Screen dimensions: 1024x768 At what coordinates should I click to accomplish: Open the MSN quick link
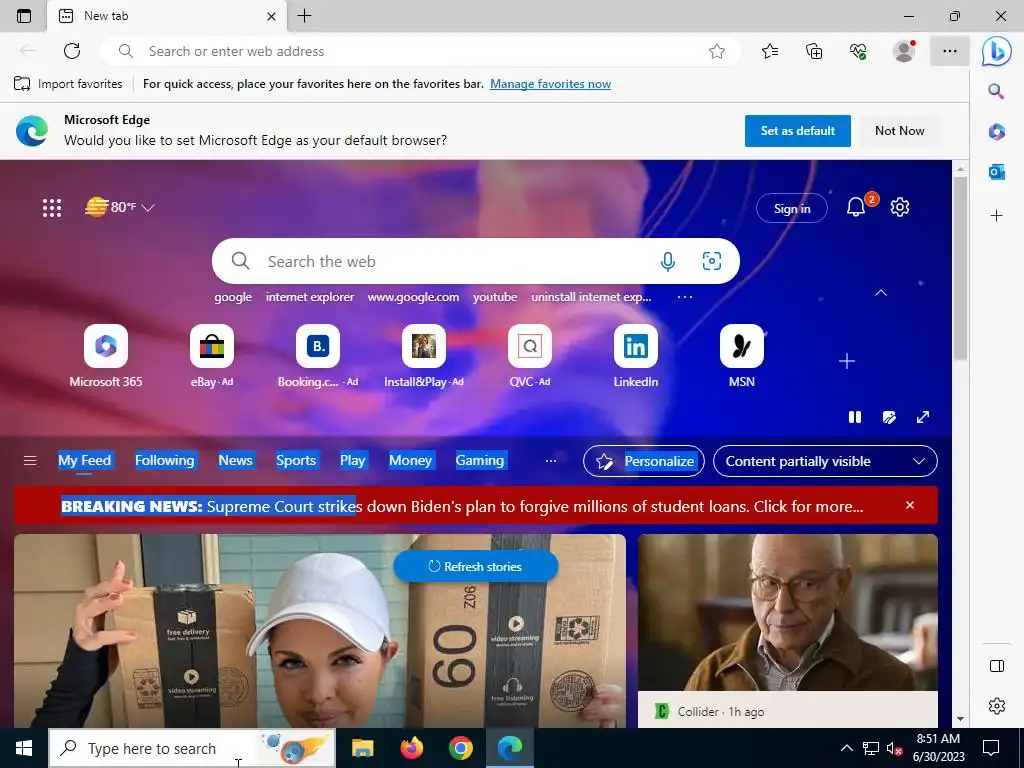(x=741, y=357)
